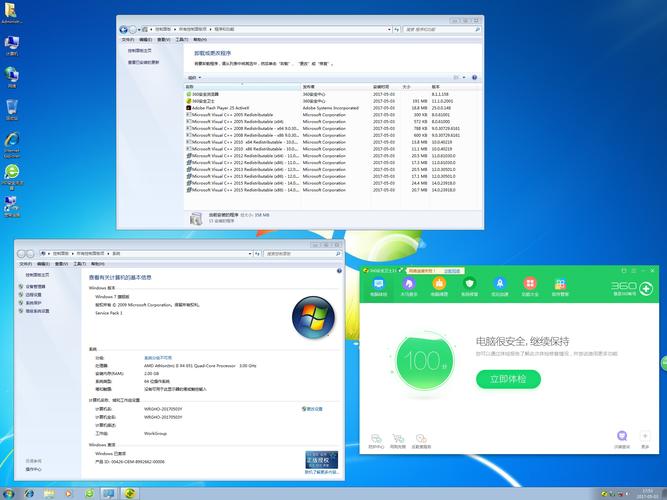Click the 帮助(H) menu in Programs window
Screen dimensions: 667x500
click(200, 40)
